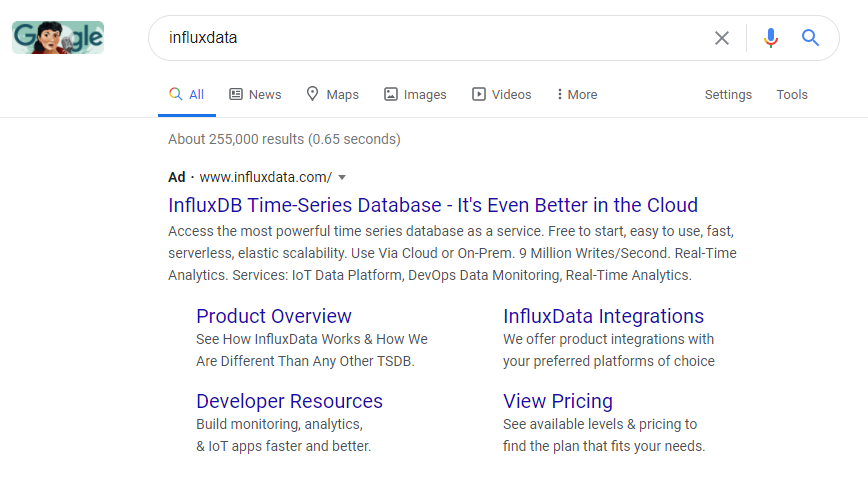
Task: Open the Product Overview sitelink
Action: pos(273,317)
